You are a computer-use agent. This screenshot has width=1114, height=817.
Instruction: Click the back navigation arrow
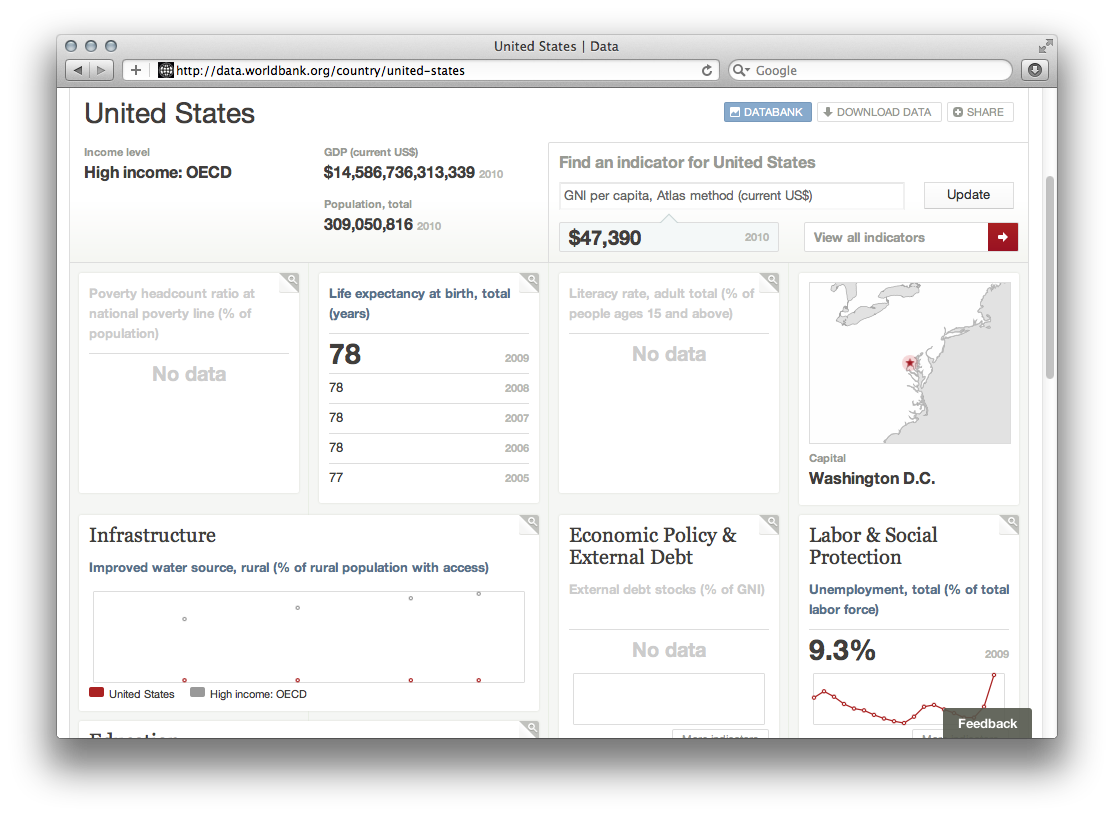(77, 70)
